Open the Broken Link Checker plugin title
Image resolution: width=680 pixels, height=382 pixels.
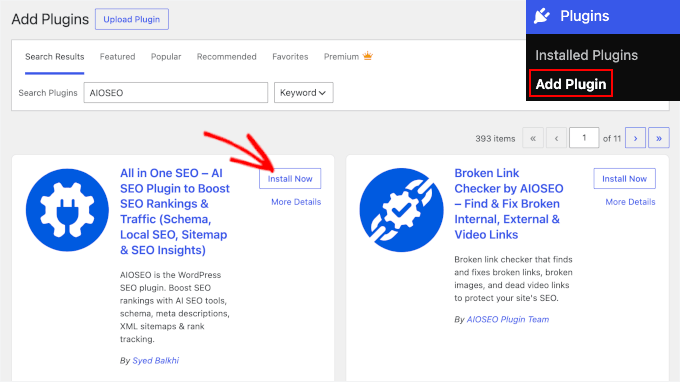(x=509, y=204)
